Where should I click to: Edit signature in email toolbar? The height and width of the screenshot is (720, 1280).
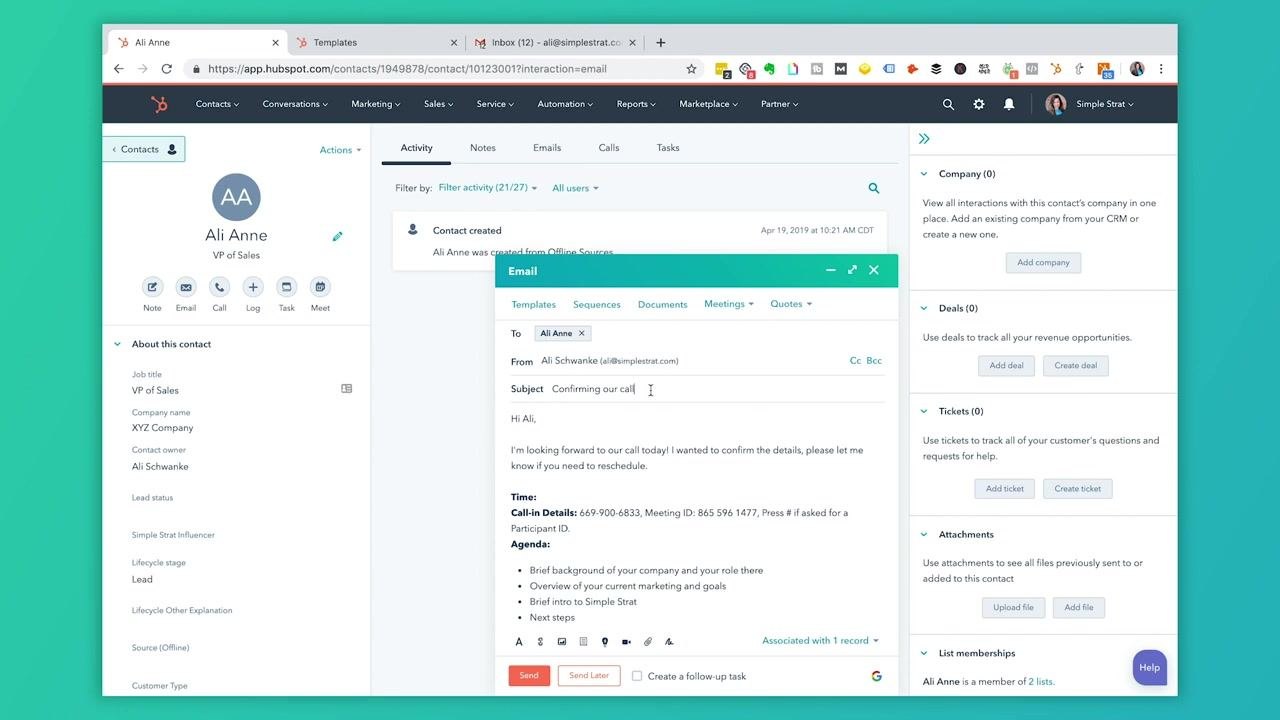[669, 642]
